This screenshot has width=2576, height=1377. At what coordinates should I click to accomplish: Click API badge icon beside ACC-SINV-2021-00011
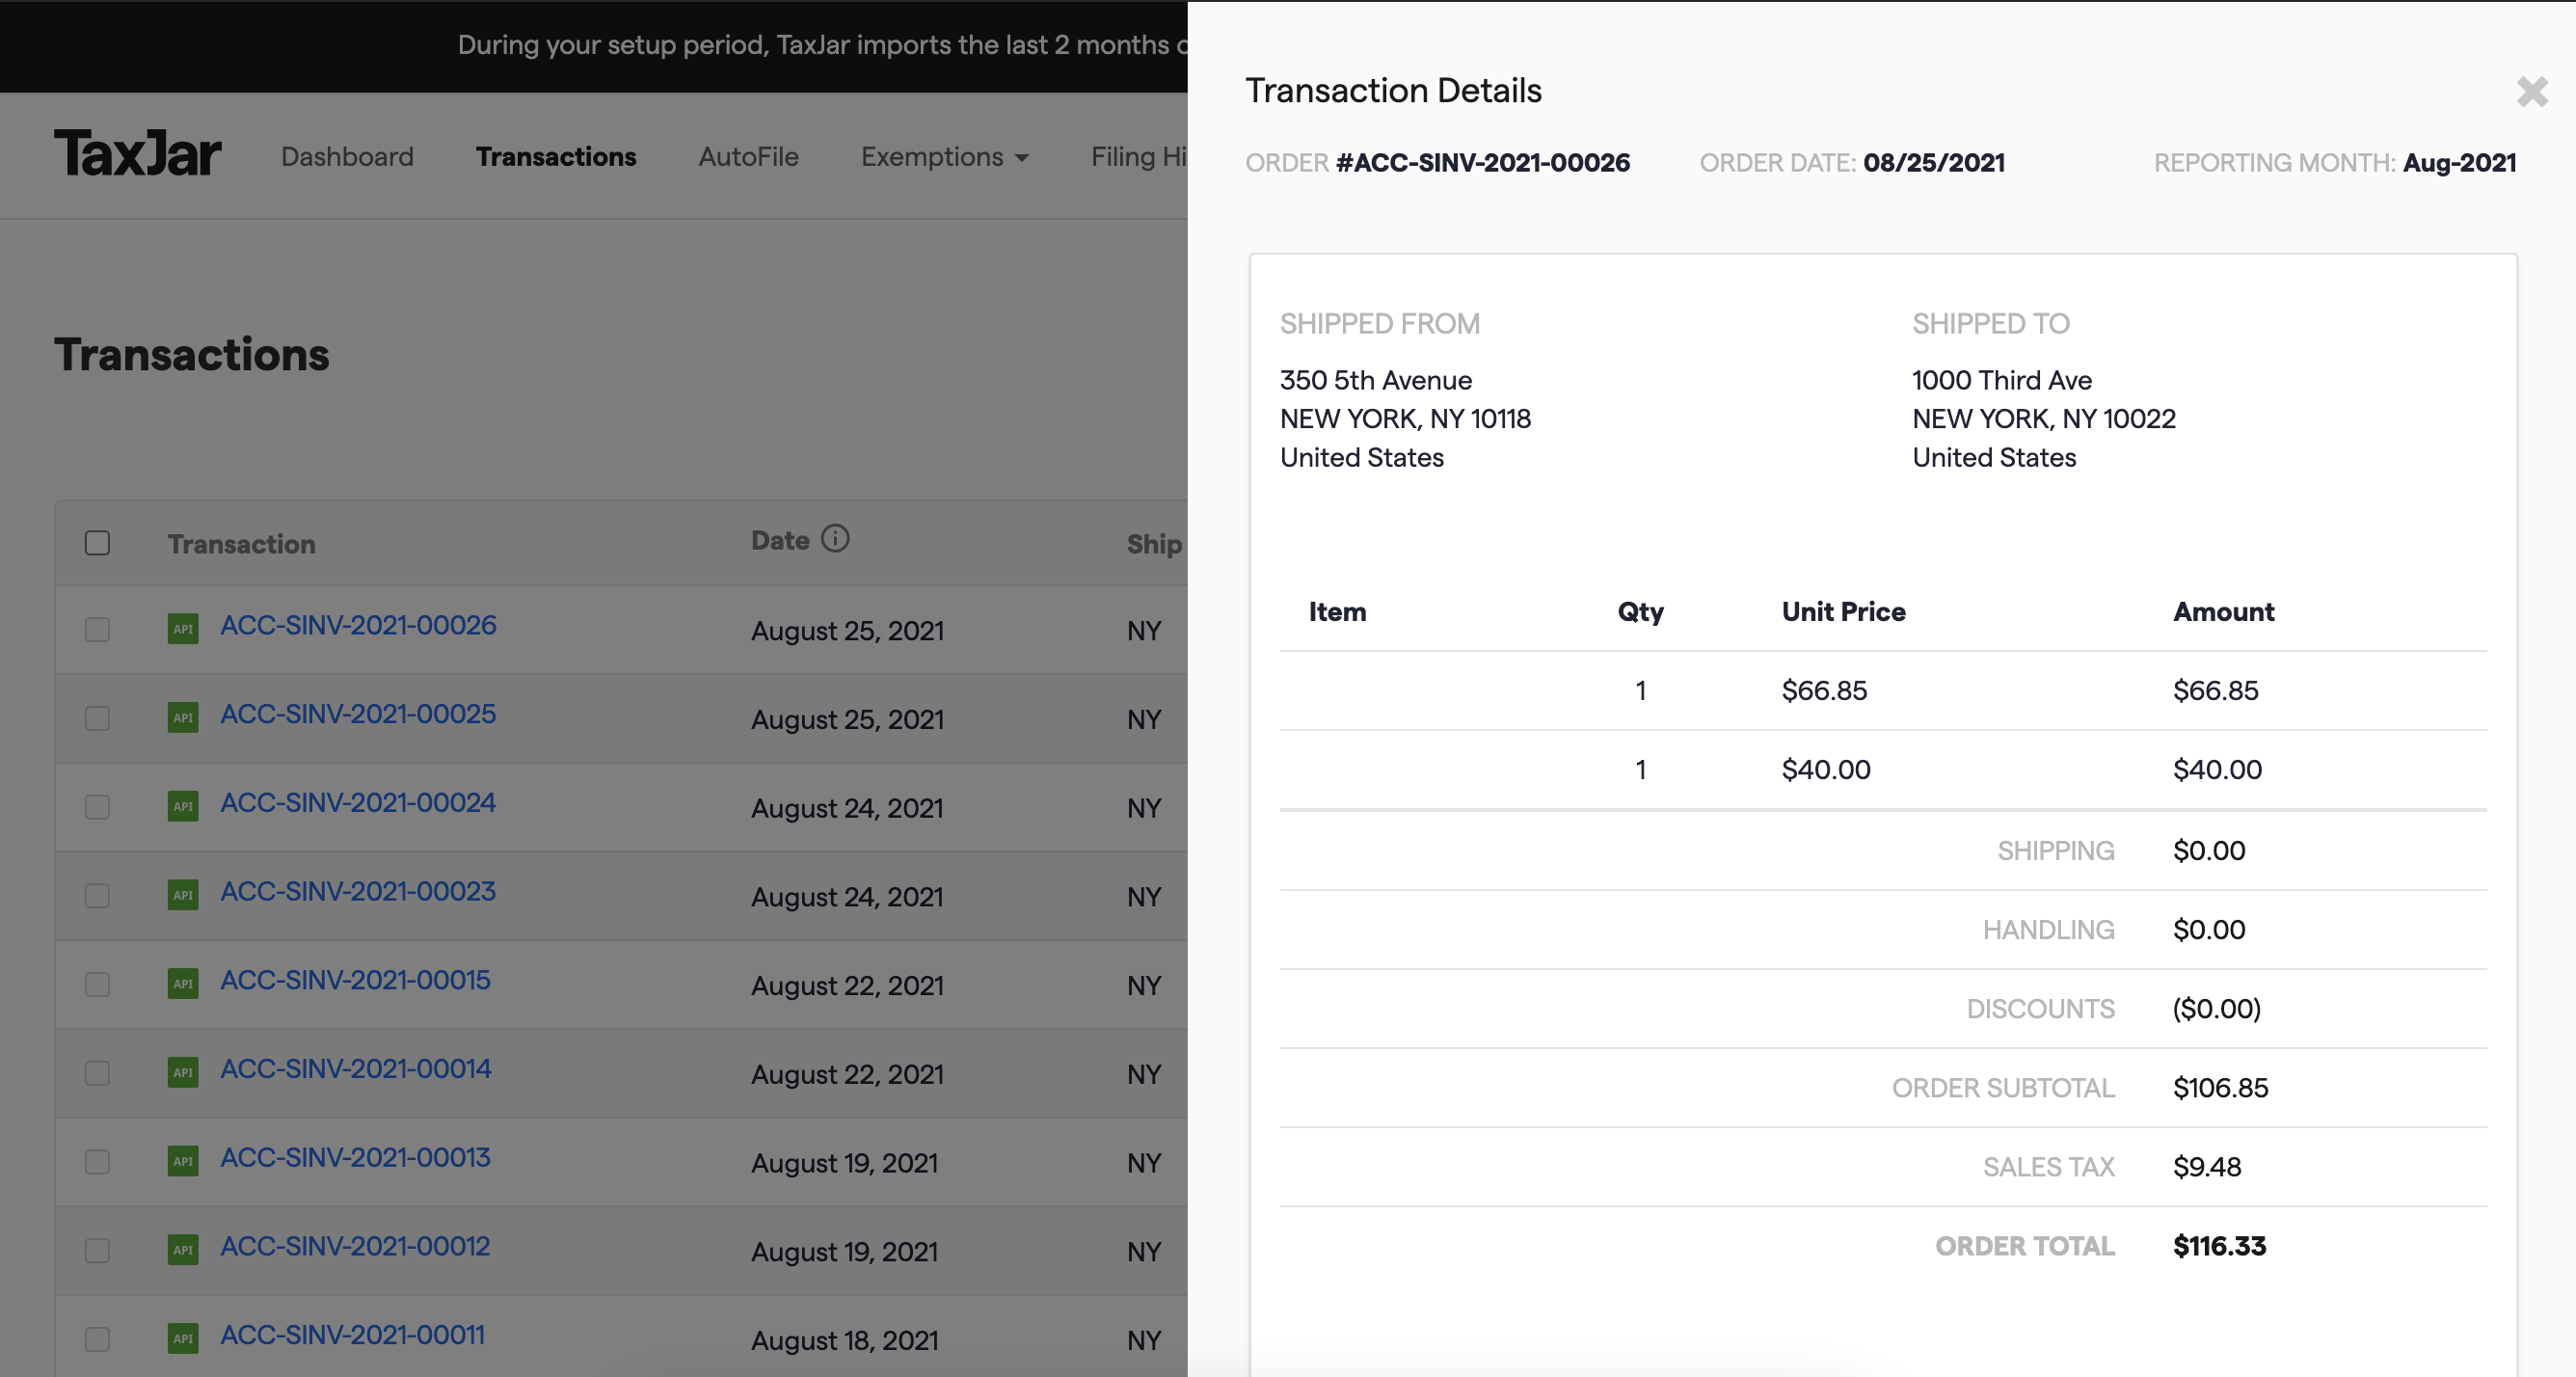point(183,1338)
